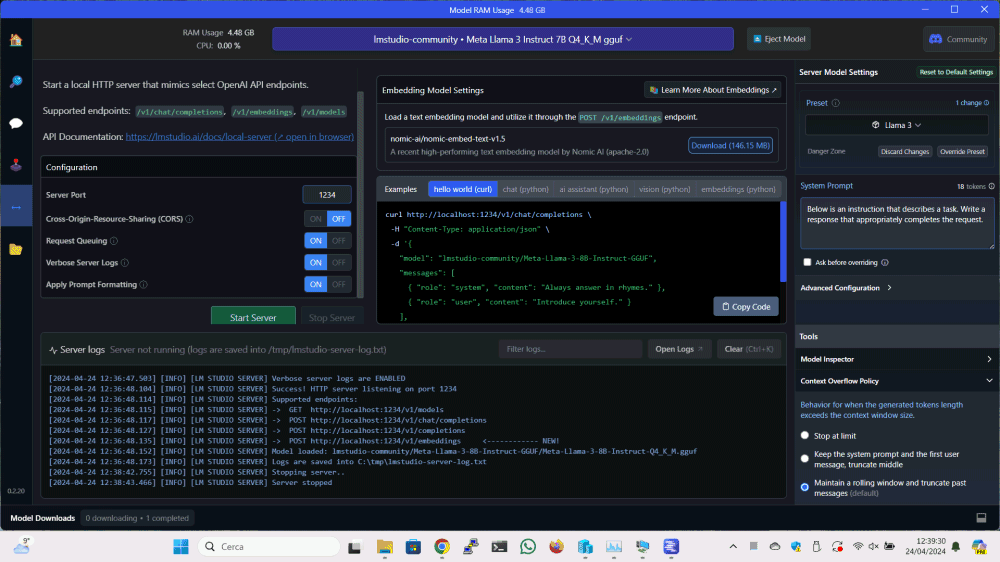
Task: Turn CORS toggle to ON
Action: [316, 219]
